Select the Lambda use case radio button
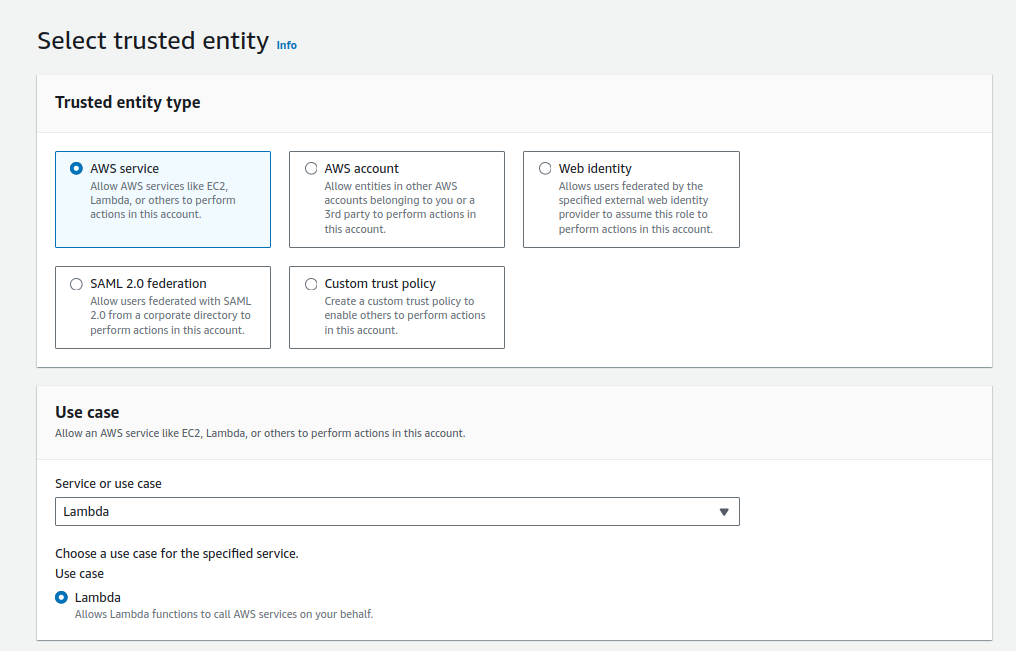The width and height of the screenshot is (1016, 651). (62, 597)
